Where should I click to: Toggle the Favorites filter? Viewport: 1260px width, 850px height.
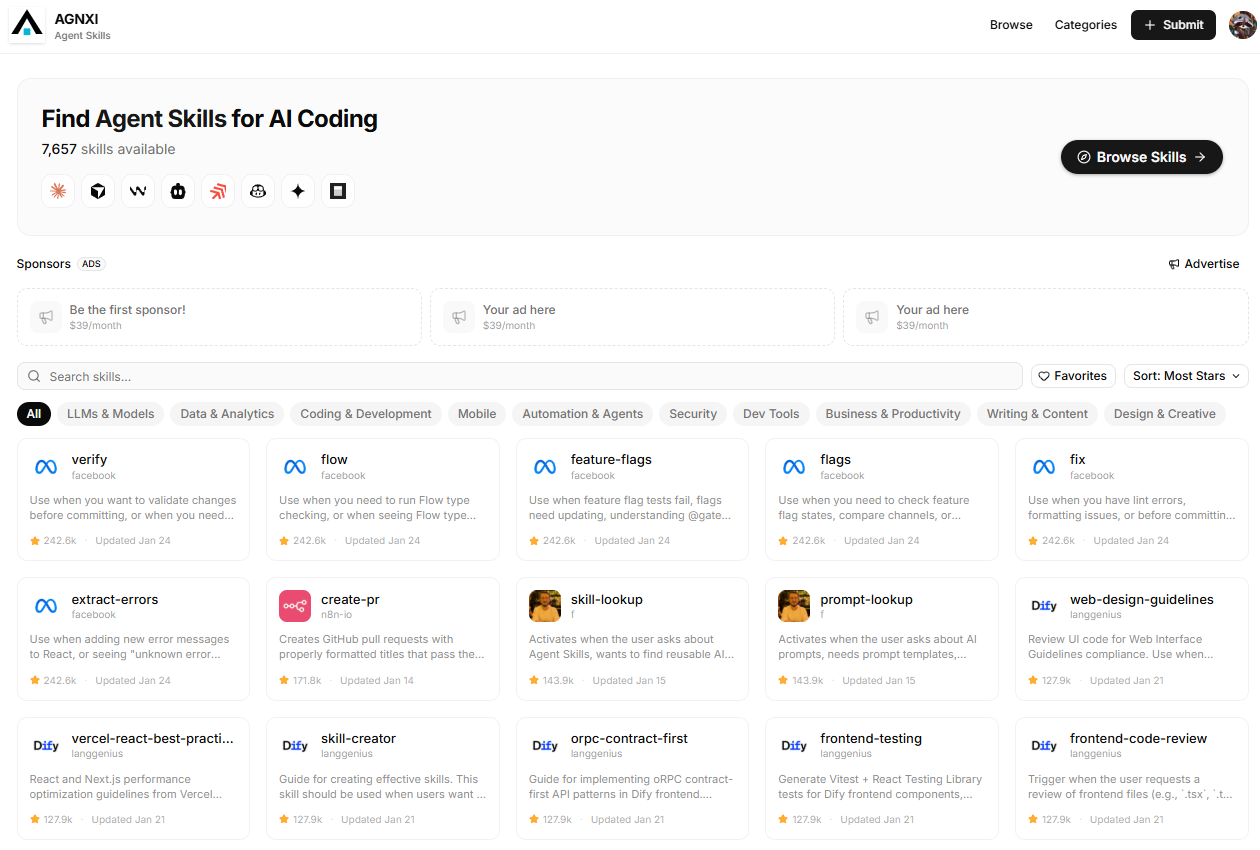coord(1073,375)
